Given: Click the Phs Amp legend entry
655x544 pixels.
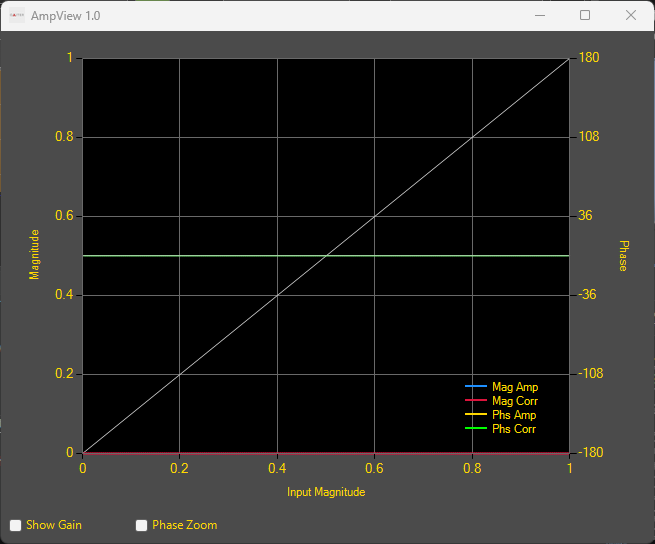Looking at the screenshot, I should tap(500, 415).
